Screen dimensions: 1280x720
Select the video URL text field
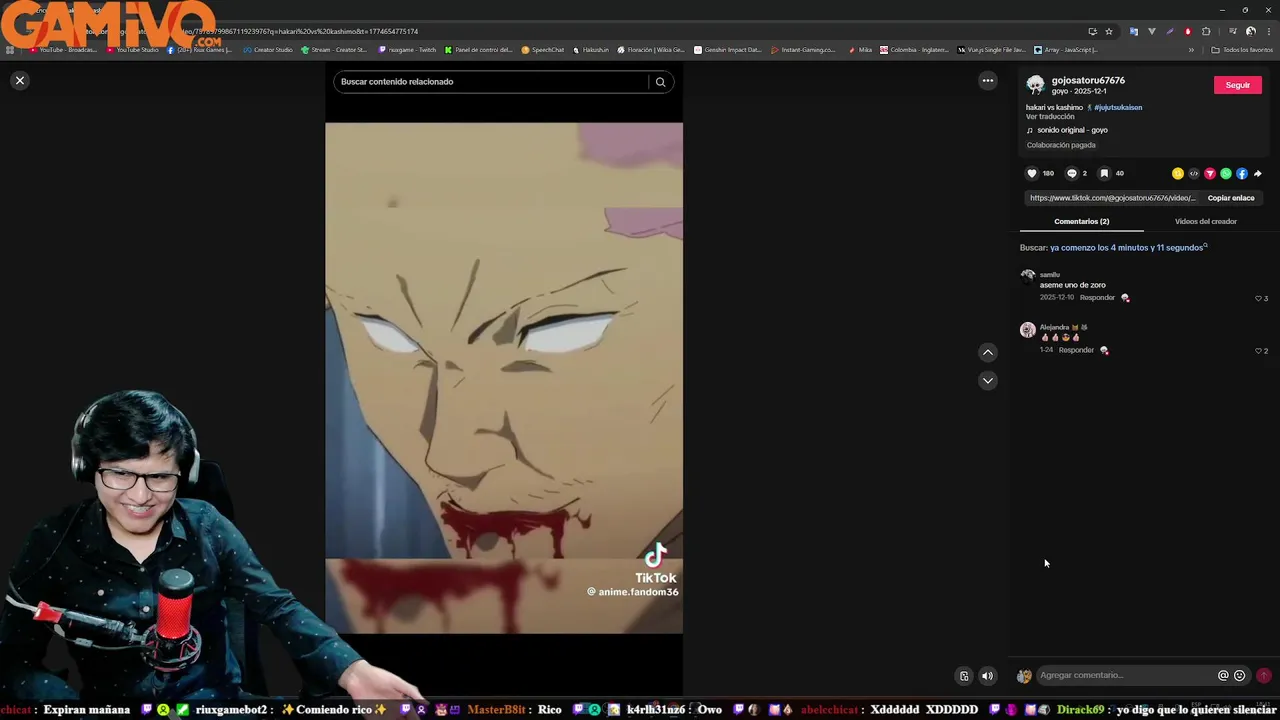1112,198
